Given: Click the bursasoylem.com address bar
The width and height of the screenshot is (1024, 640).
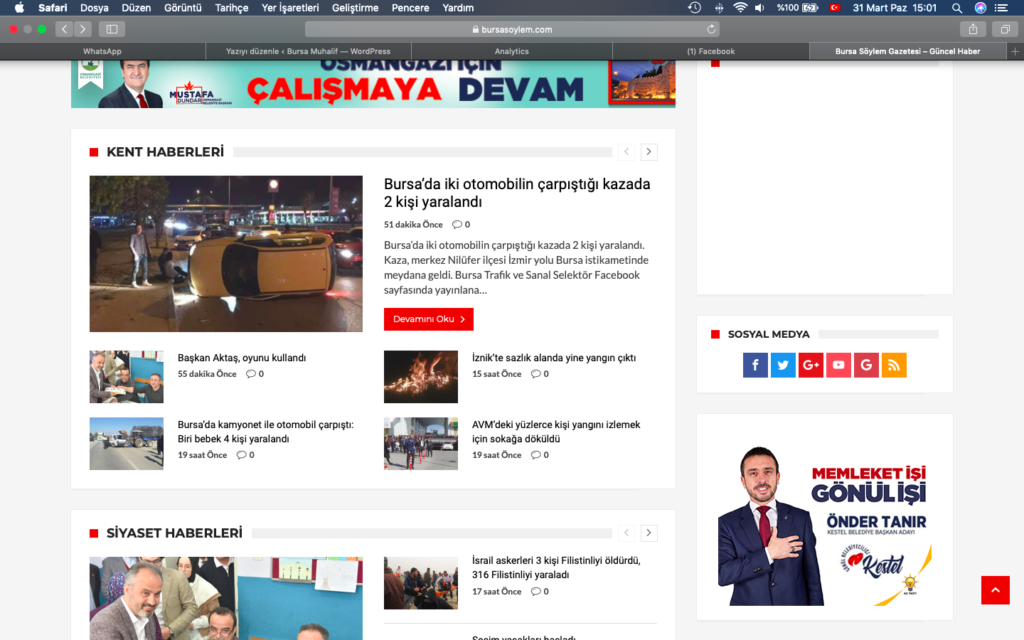Looking at the screenshot, I should [511, 29].
